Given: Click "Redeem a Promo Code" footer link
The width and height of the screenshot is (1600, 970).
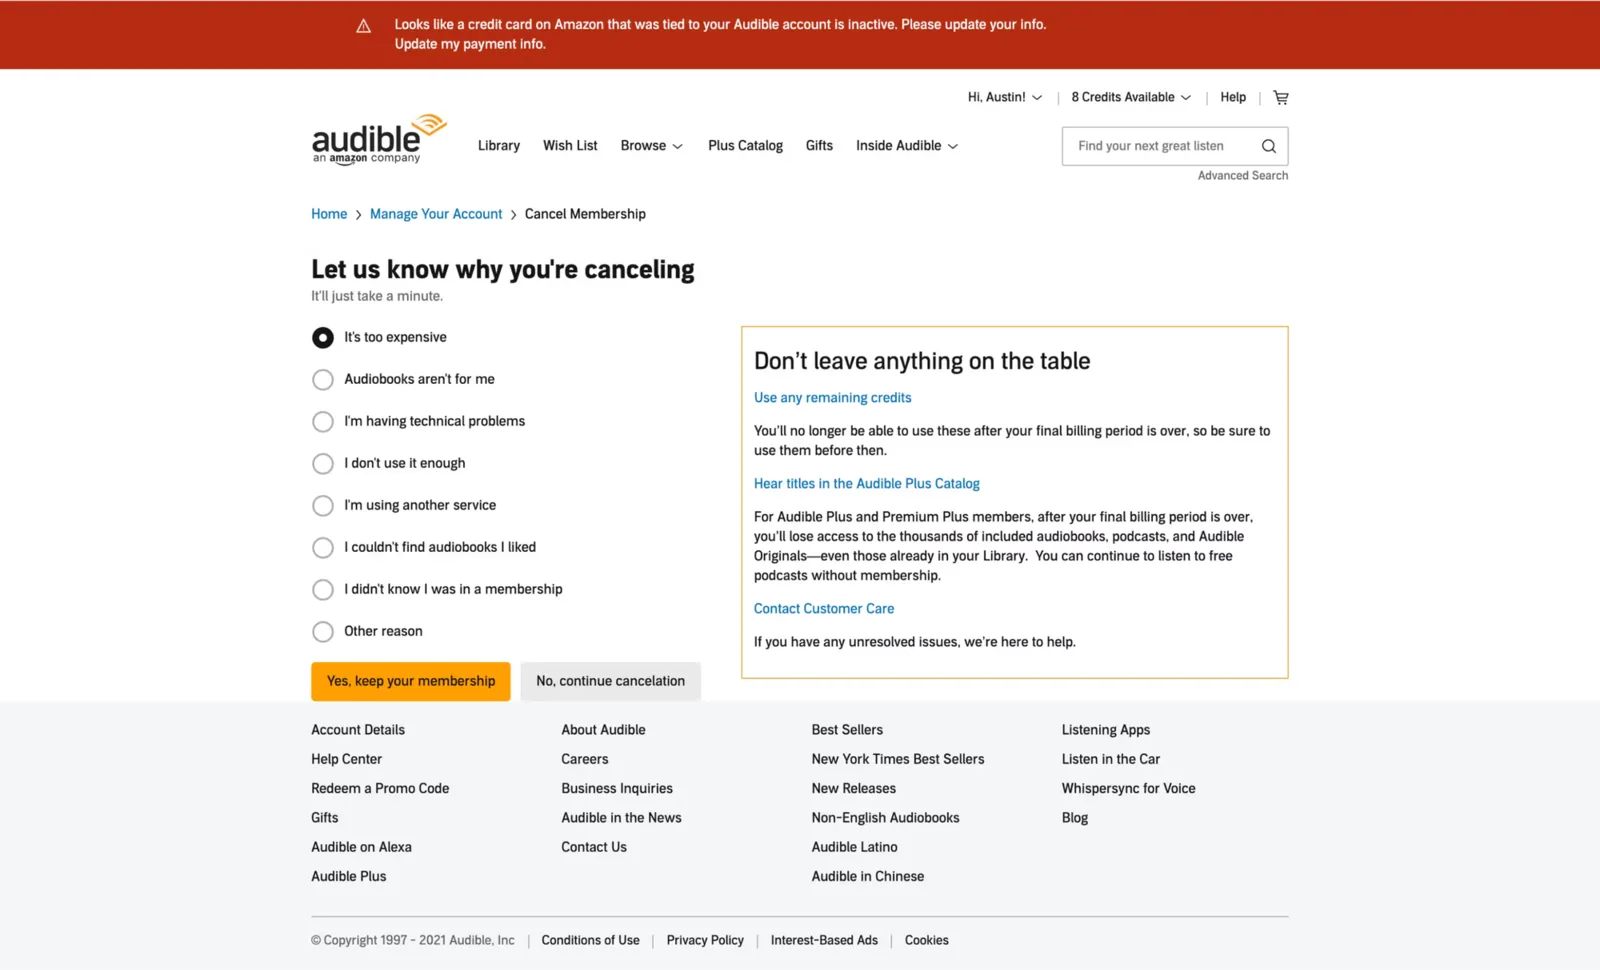Looking at the screenshot, I should (x=380, y=788).
